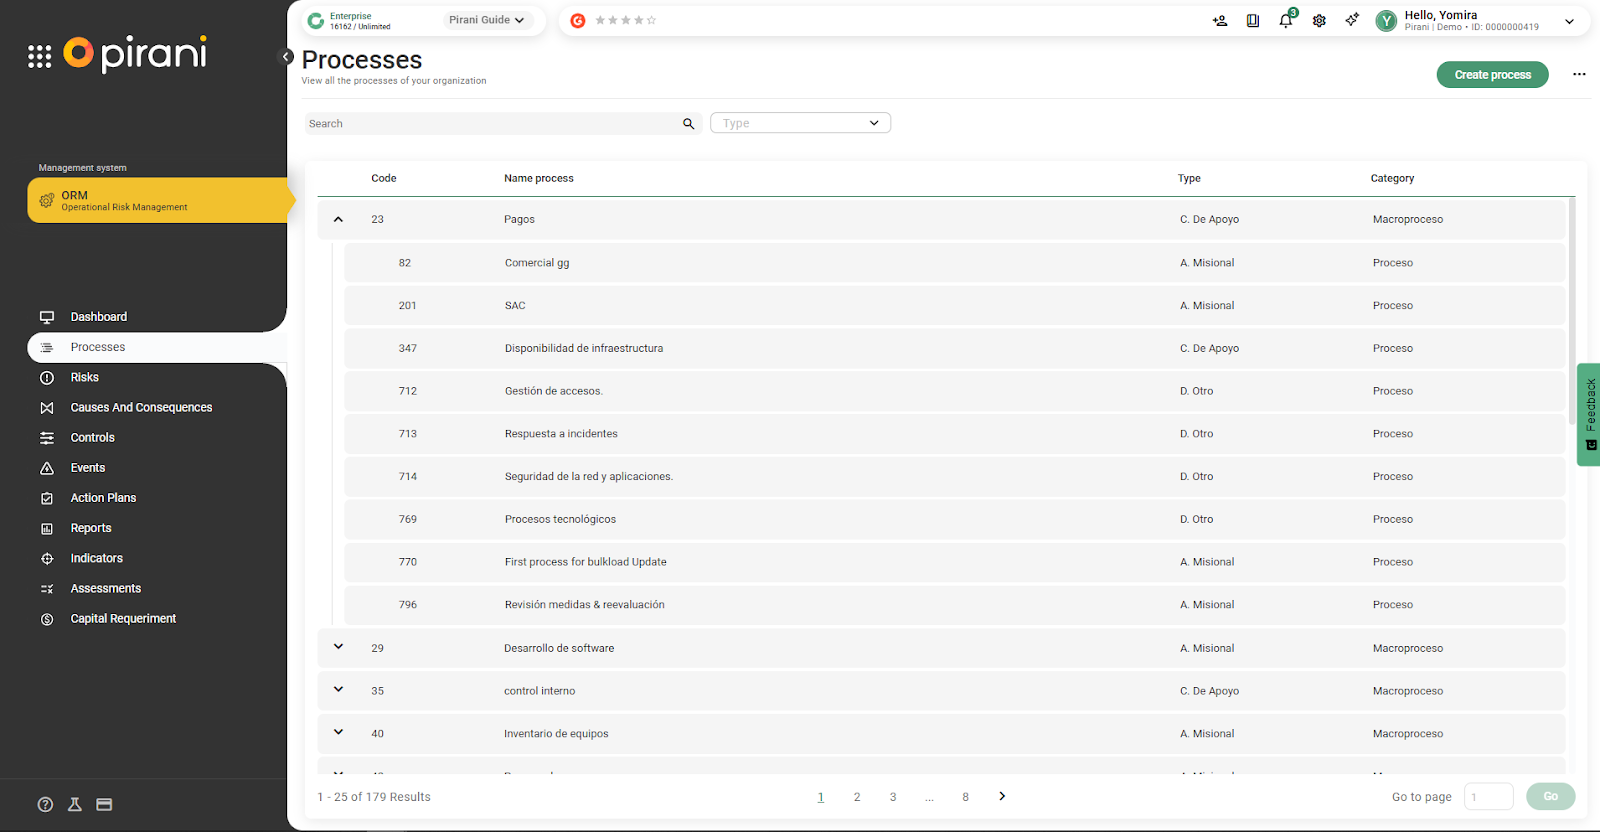Click the search magnifier icon
The width and height of the screenshot is (1600, 832).
(688, 124)
